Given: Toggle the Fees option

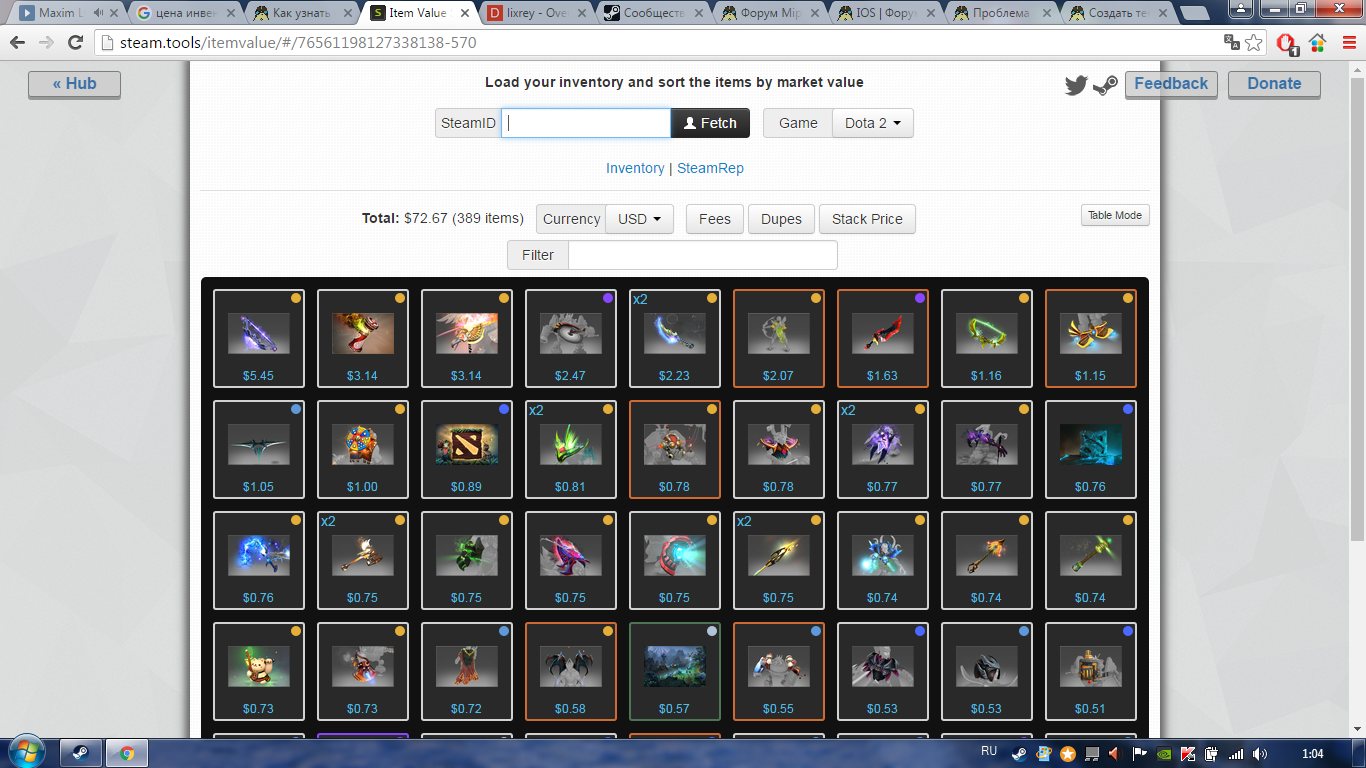Looking at the screenshot, I should (715, 219).
